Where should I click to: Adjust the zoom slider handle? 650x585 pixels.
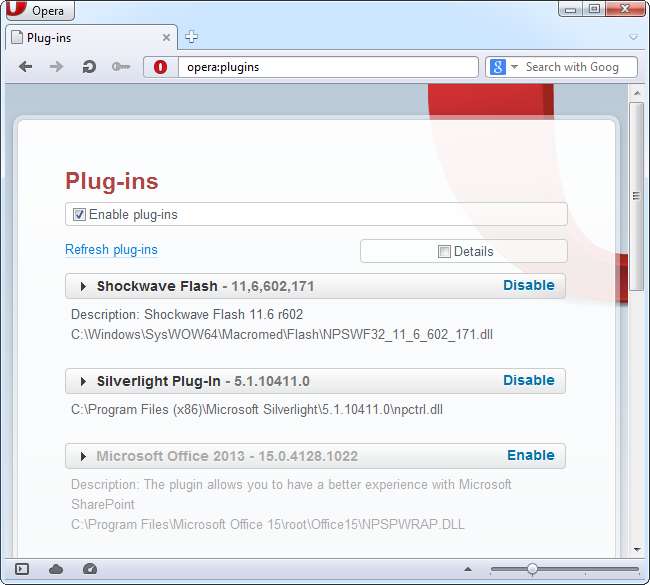[532, 569]
